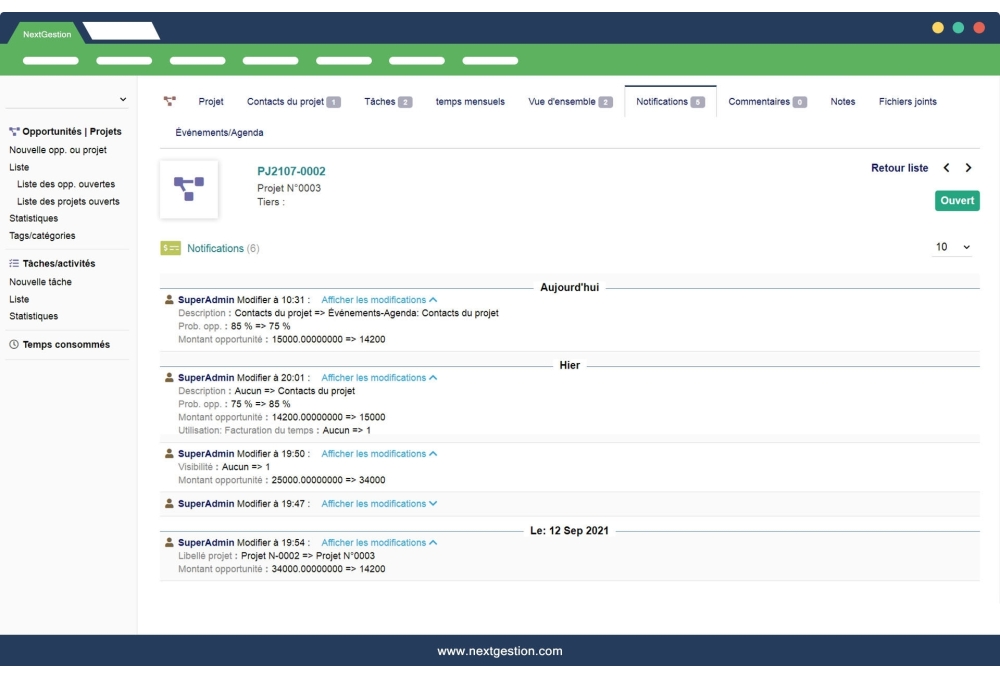Click the small flowchart icon left of Projet tab

pos(169,101)
